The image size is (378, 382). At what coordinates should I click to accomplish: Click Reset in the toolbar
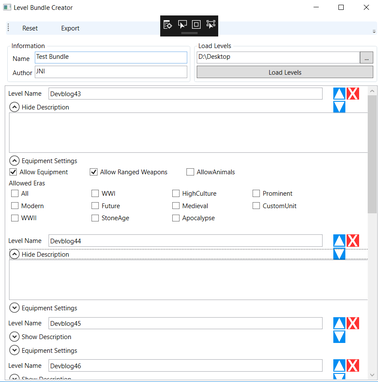30,28
